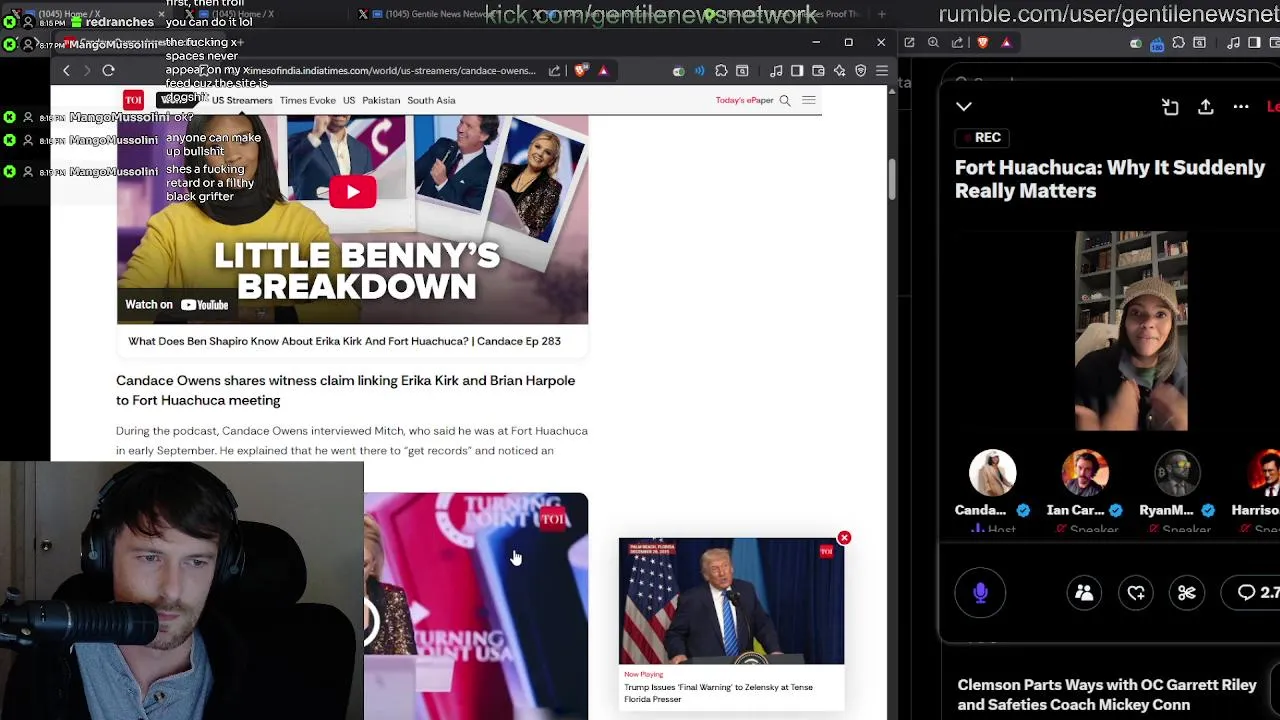
Task: Send a heart reaction in the Space
Action: tap(1136, 593)
